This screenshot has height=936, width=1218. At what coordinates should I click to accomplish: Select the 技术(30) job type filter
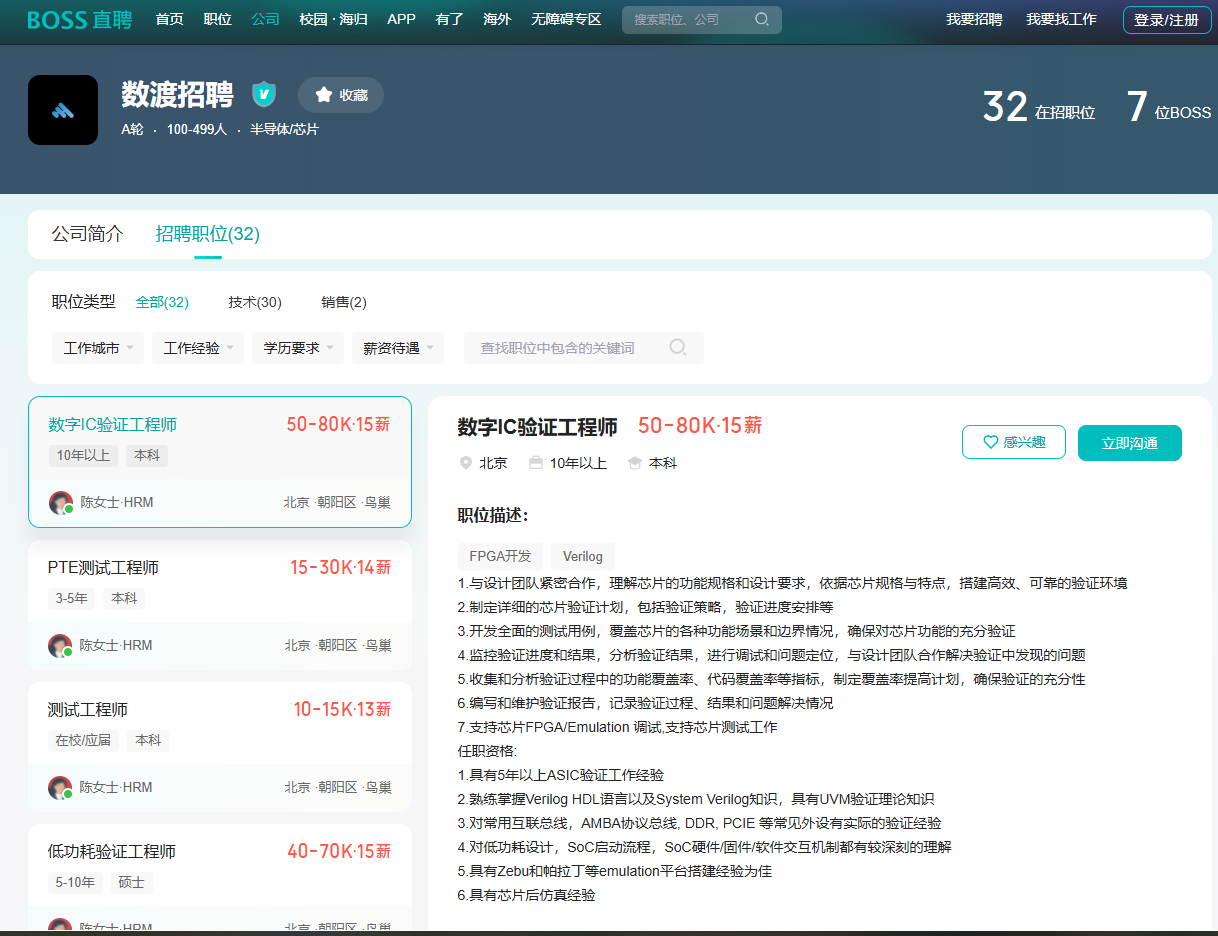pos(254,302)
